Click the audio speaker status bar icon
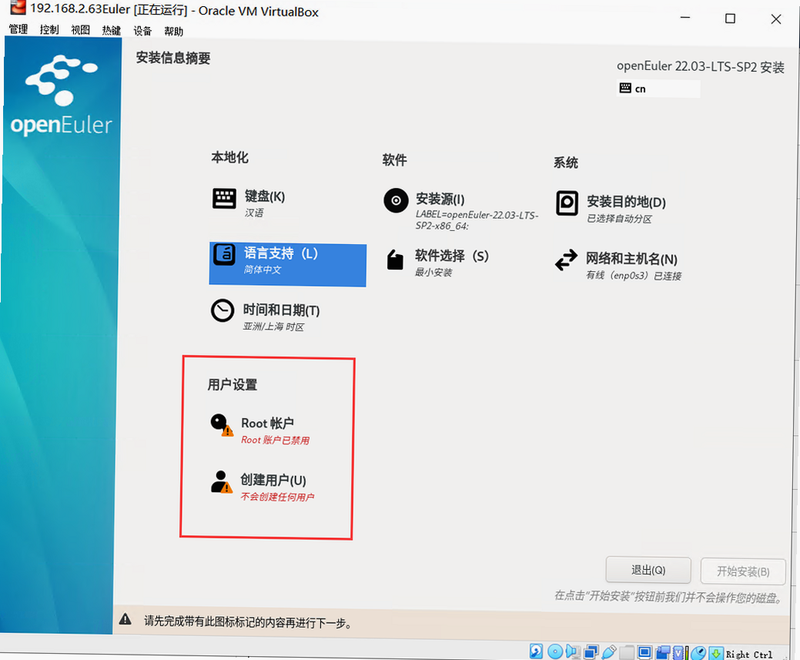The image size is (800, 660). [572, 651]
